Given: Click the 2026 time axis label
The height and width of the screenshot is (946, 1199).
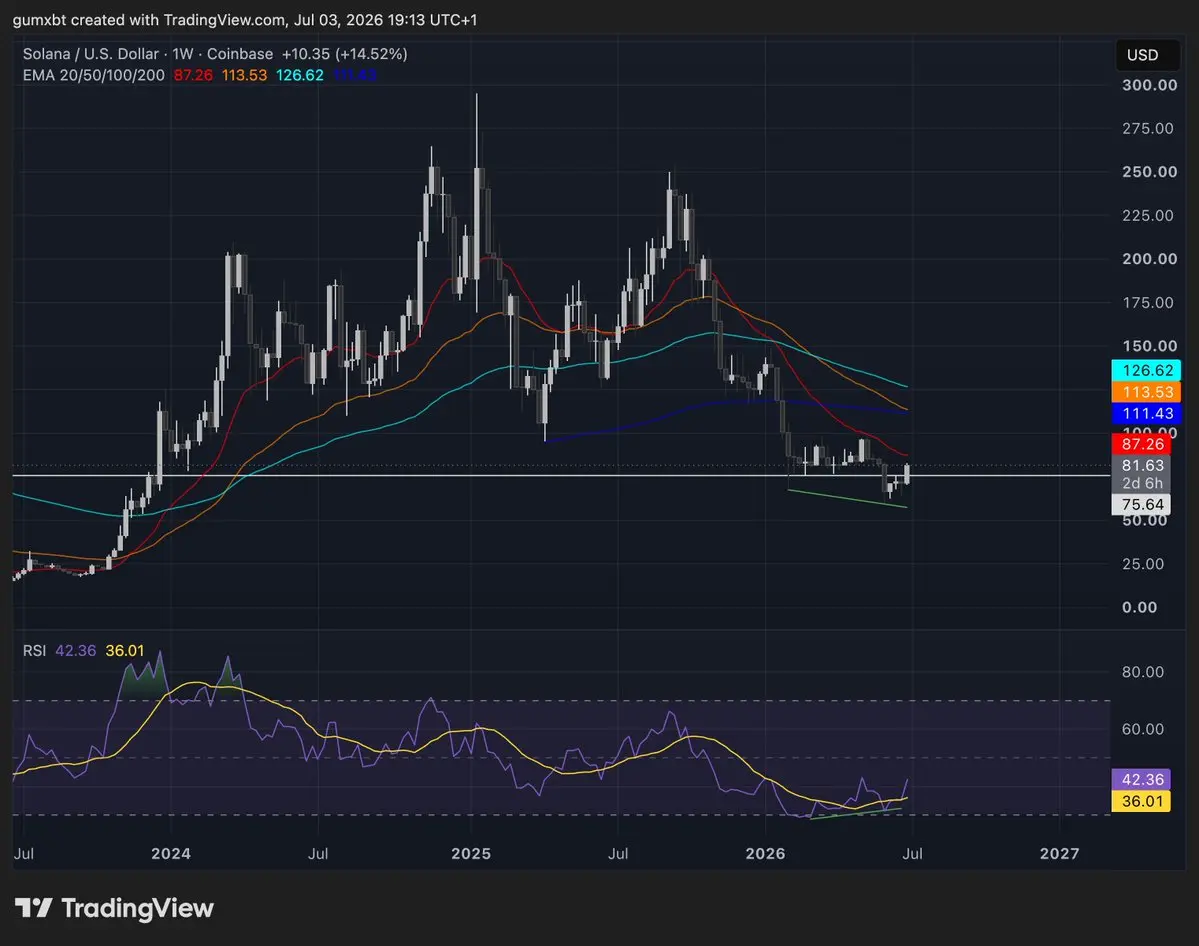Looking at the screenshot, I should 765,853.
